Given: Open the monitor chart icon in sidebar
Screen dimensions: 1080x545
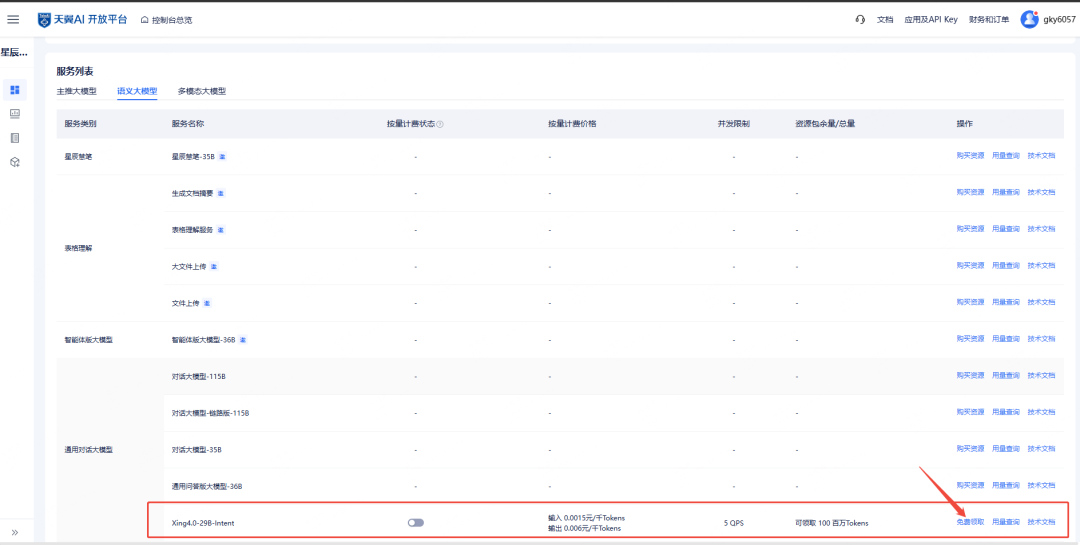Looking at the screenshot, I should click(15, 114).
